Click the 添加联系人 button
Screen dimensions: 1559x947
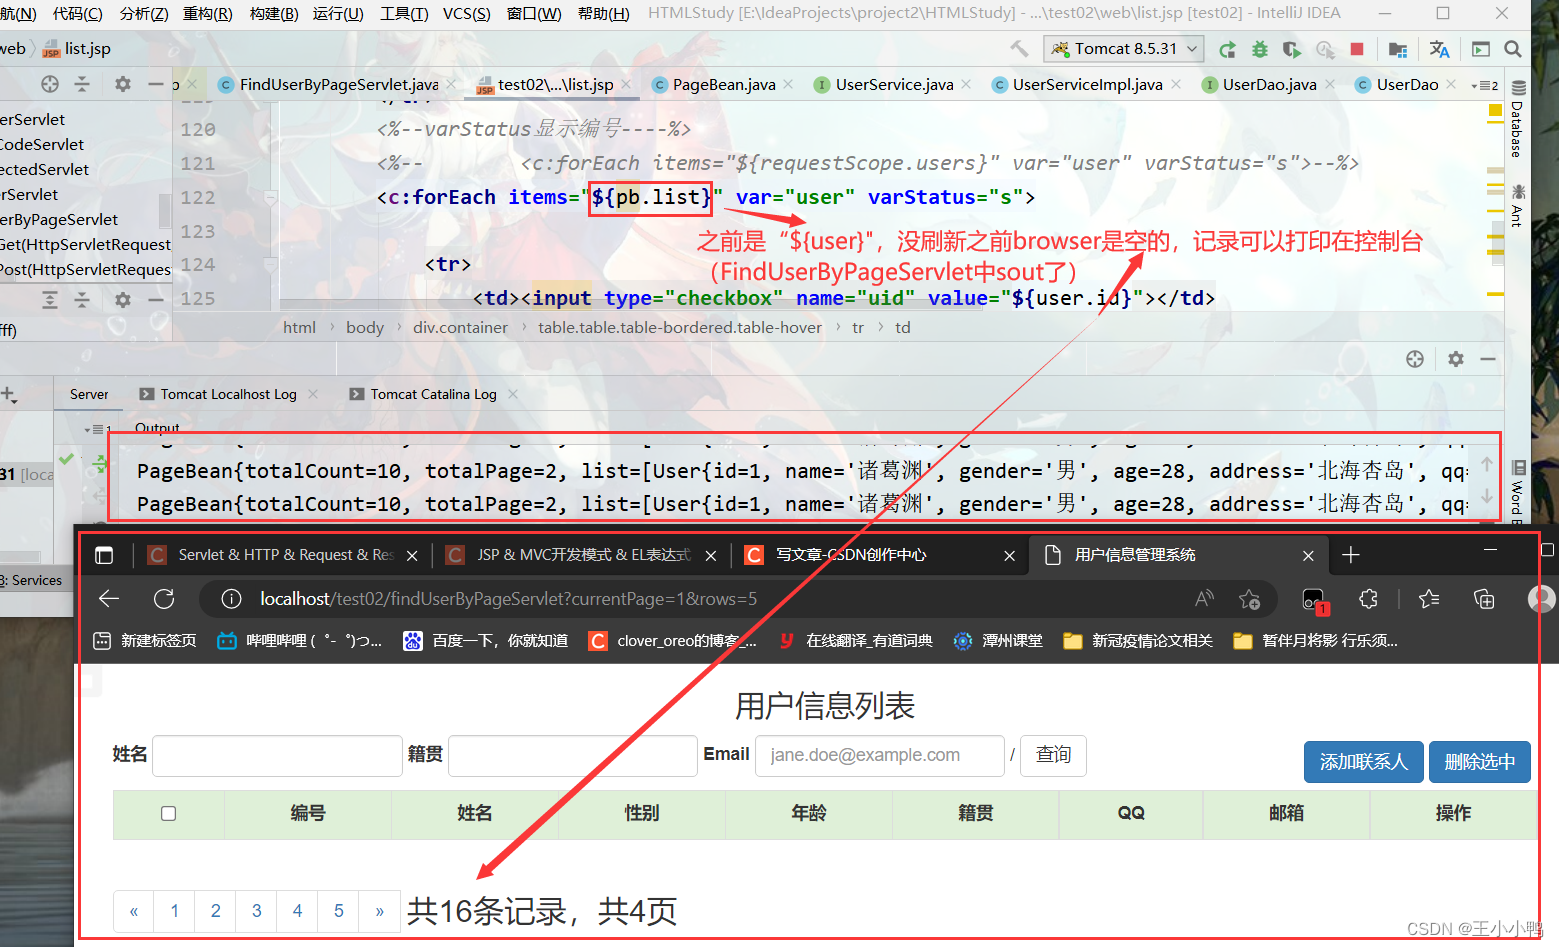(x=1364, y=762)
